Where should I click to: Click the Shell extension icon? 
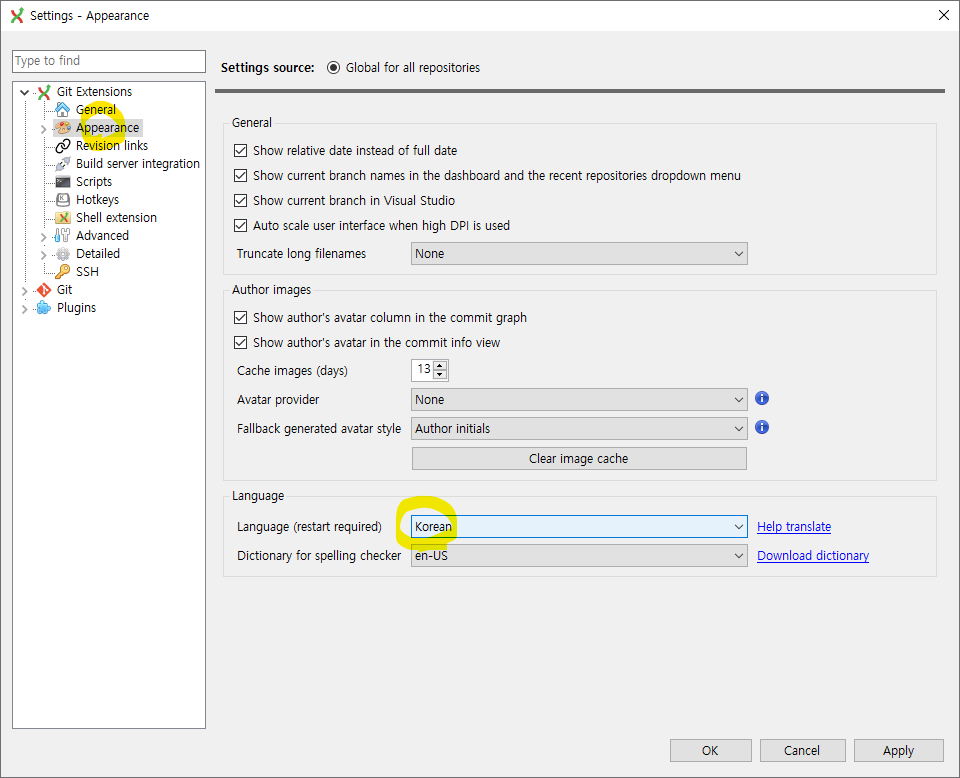(62, 217)
